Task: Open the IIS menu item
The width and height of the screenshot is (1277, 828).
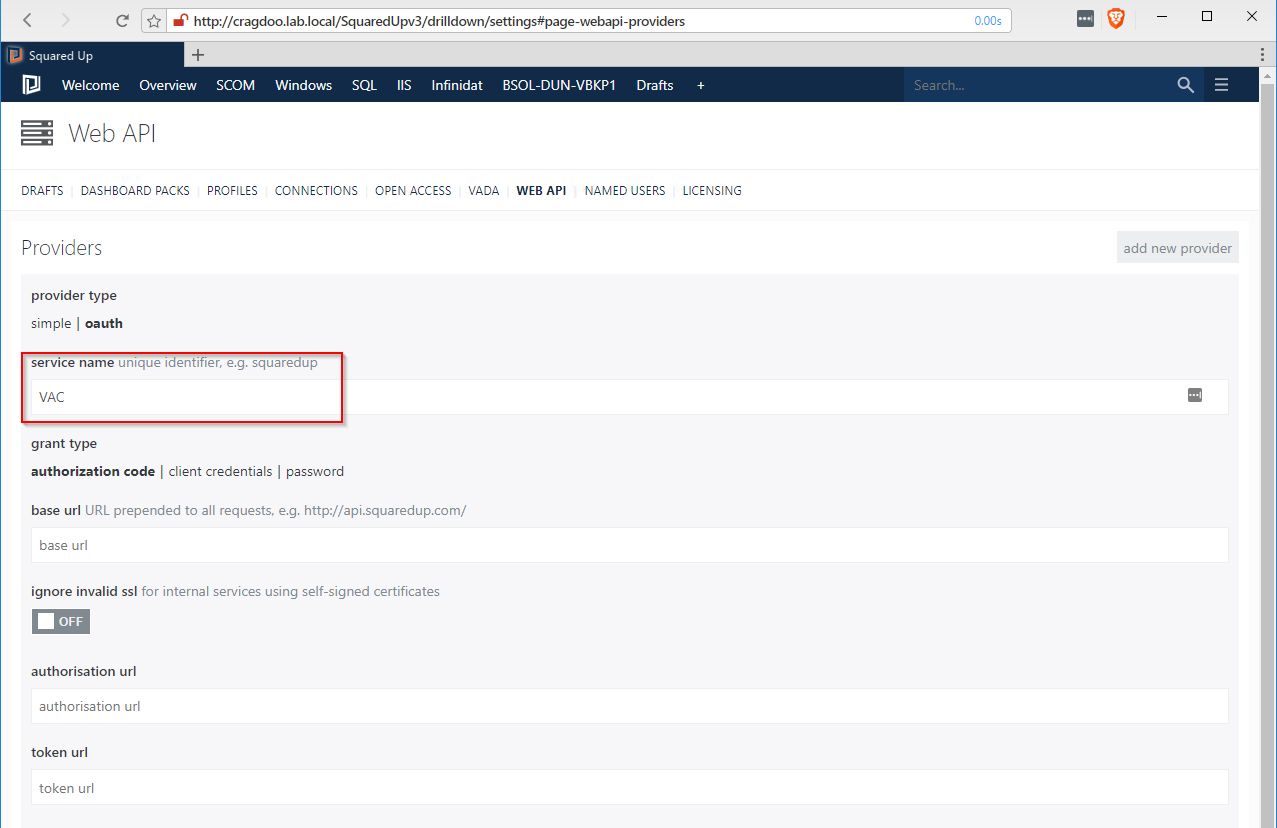Action: [404, 85]
